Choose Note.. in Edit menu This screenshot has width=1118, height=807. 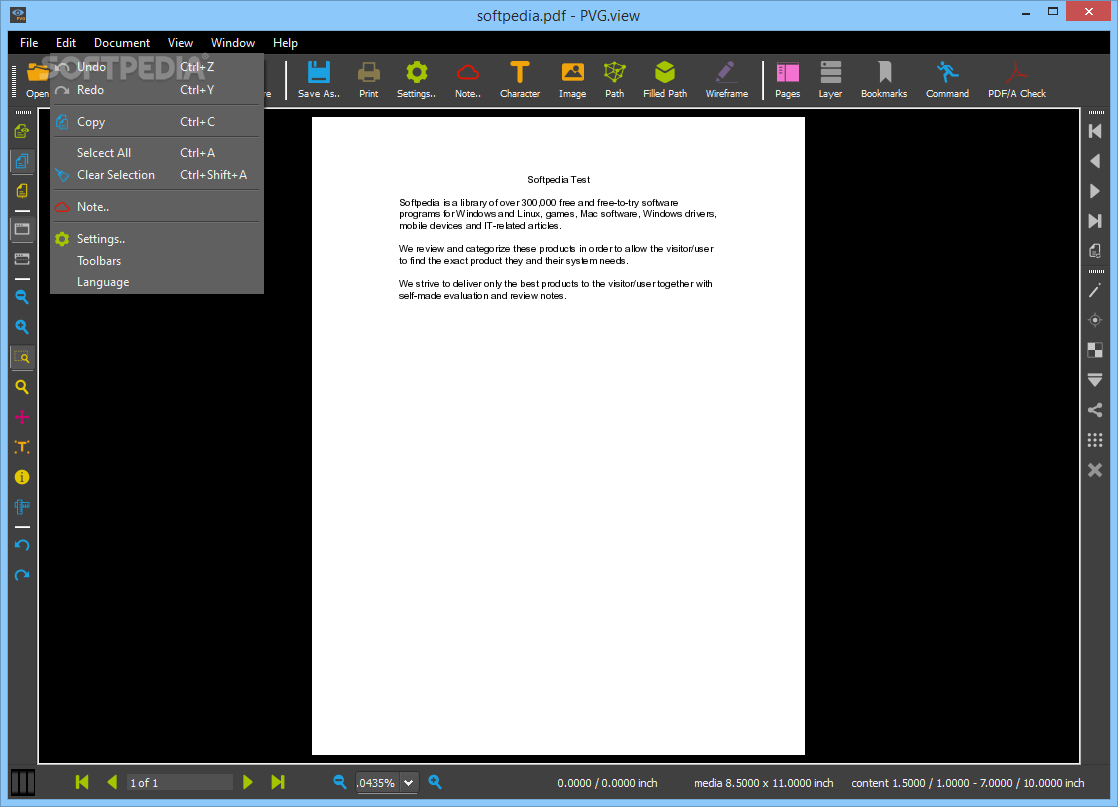tap(157, 207)
